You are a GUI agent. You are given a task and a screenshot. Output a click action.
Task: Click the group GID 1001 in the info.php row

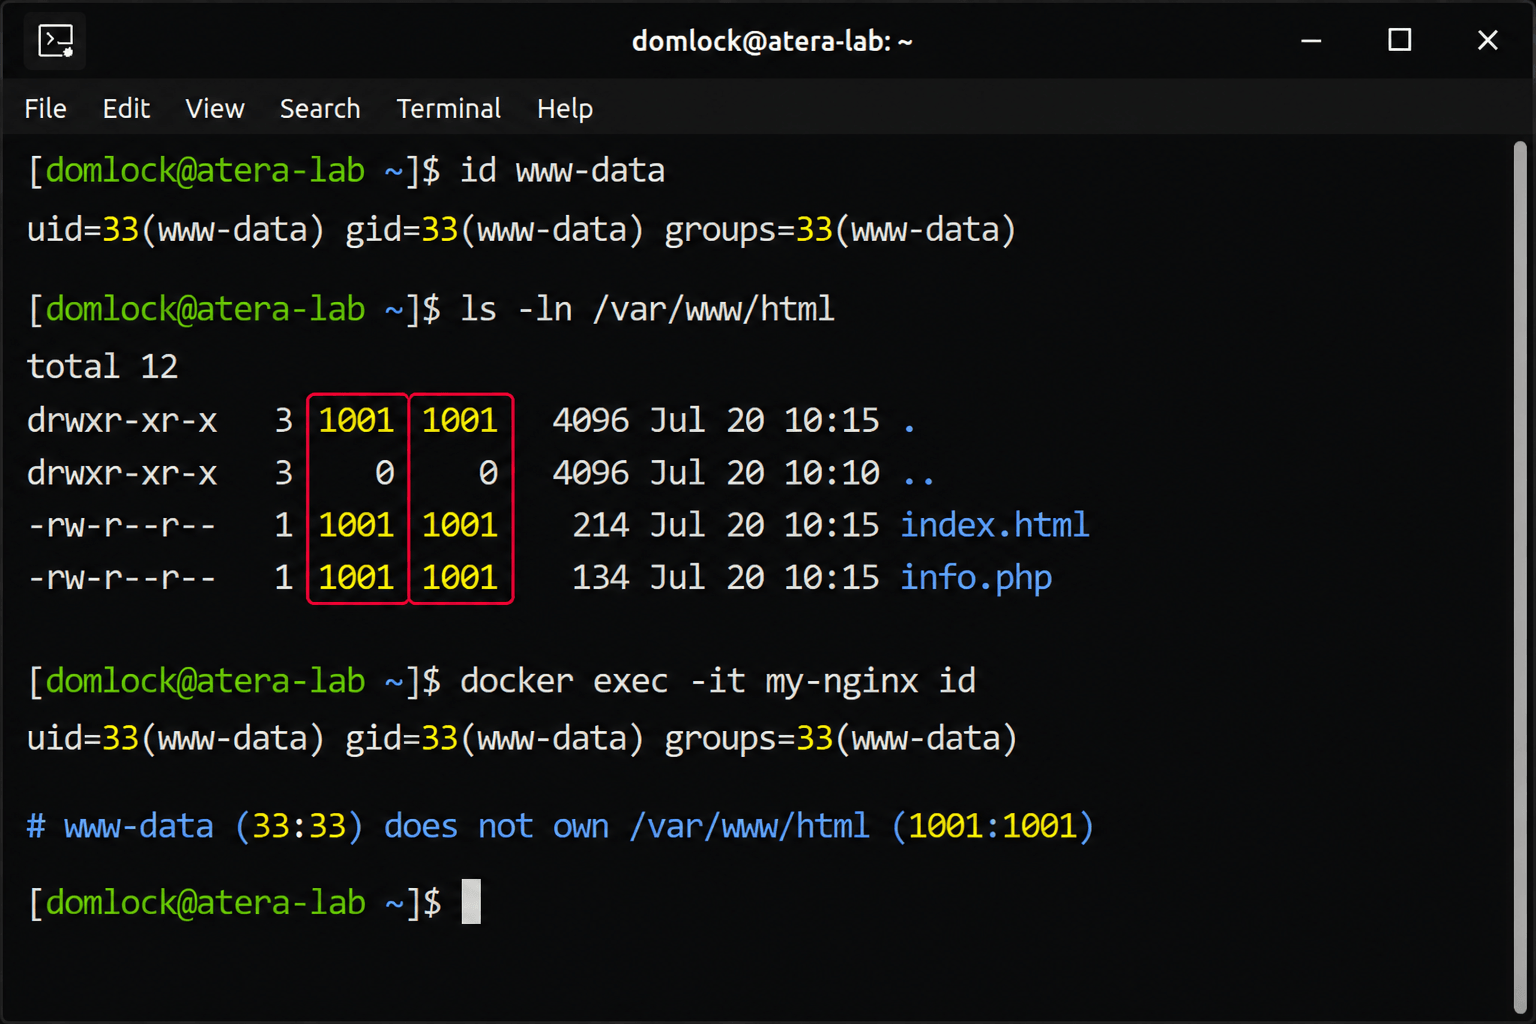[x=460, y=578]
